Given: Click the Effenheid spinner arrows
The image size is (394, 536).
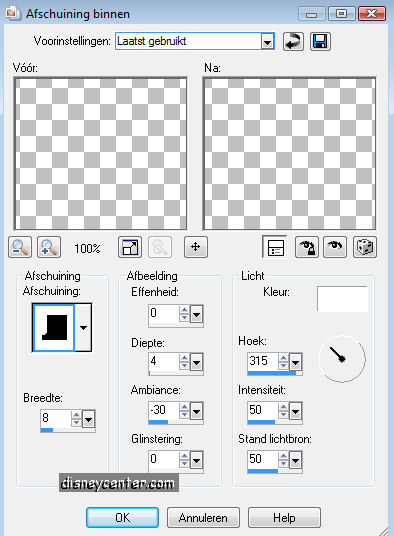Looking at the screenshot, I should [x=185, y=314].
